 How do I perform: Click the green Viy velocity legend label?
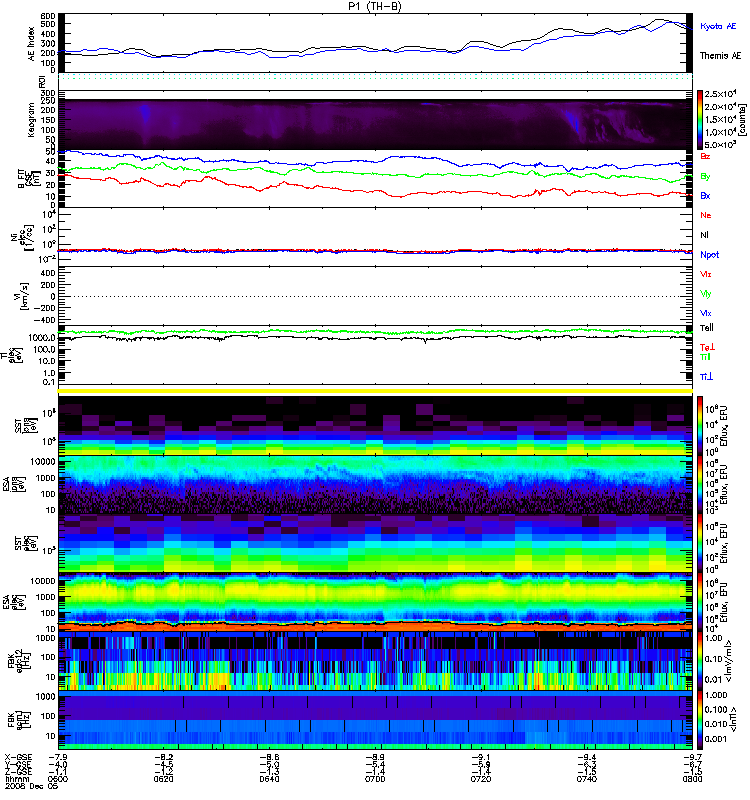click(x=705, y=294)
